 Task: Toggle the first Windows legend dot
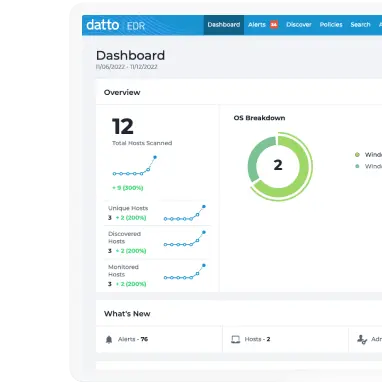point(357,155)
